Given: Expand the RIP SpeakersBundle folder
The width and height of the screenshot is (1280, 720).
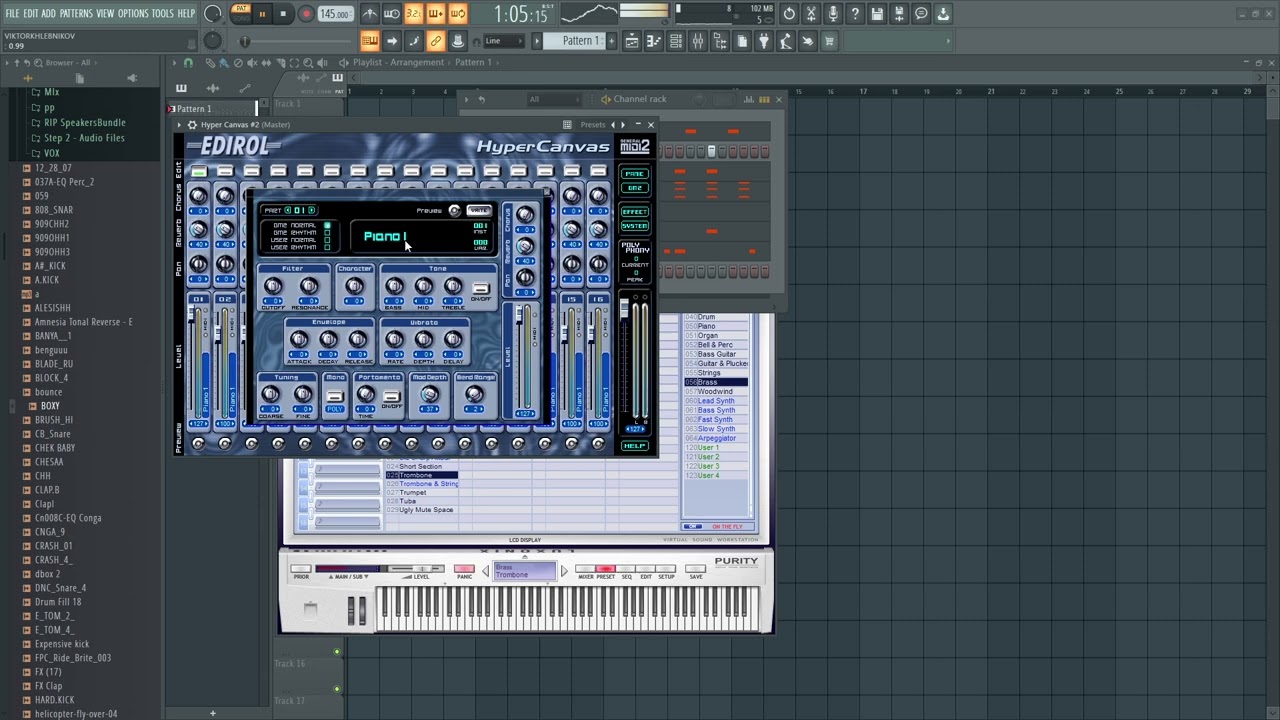Looking at the screenshot, I should click(x=84, y=122).
